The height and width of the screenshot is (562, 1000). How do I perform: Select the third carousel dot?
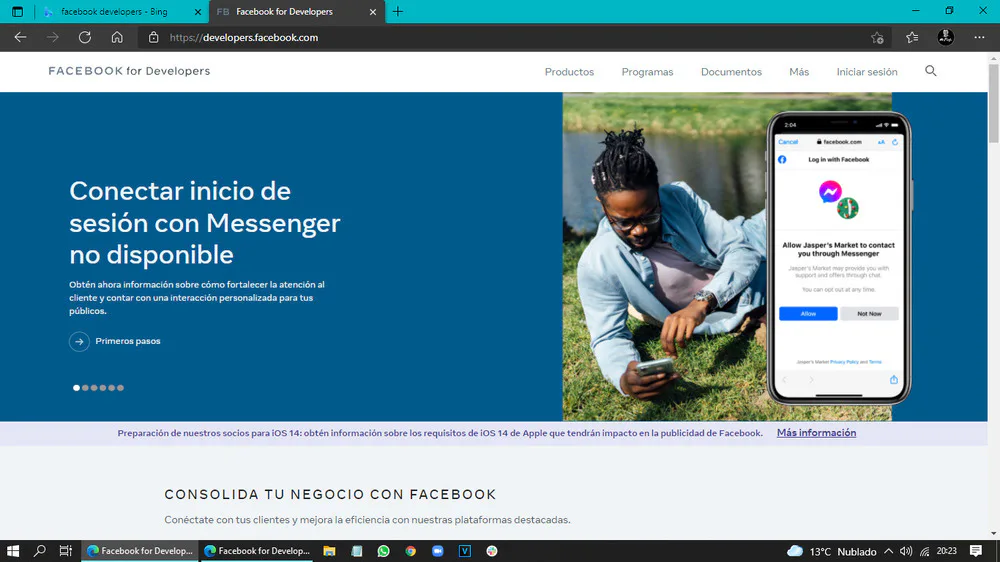tap(94, 388)
